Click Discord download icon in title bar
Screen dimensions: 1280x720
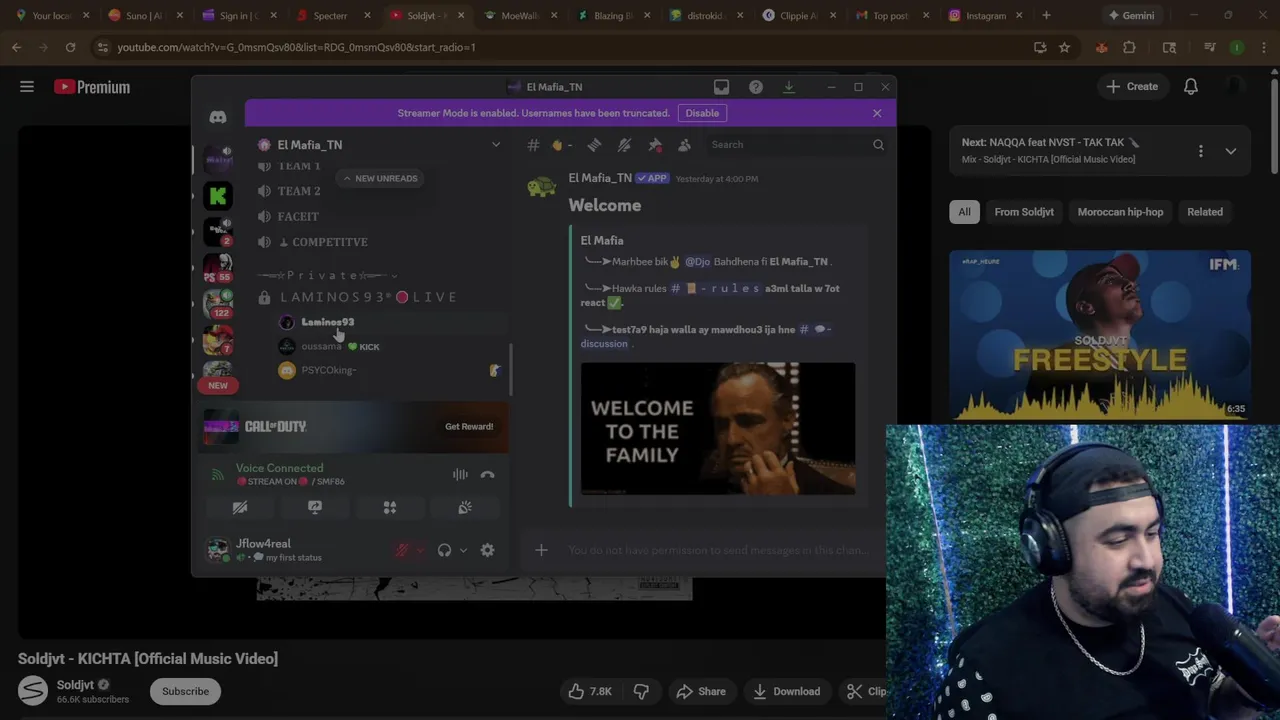point(789,87)
